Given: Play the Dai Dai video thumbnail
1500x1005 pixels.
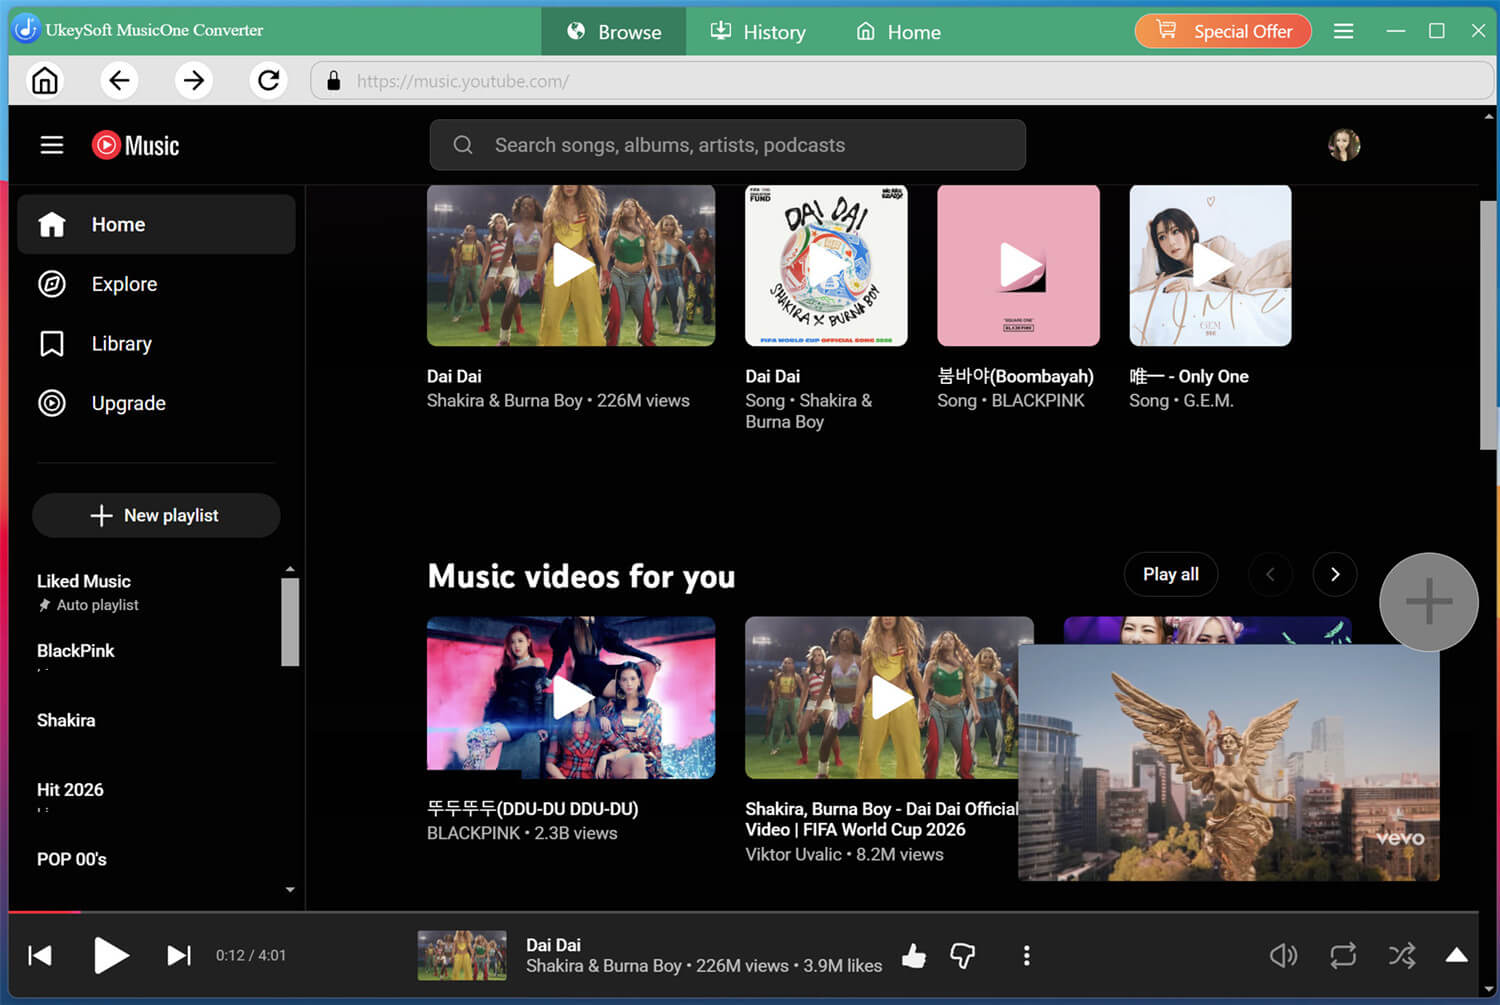Looking at the screenshot, I should pos(571,265).
